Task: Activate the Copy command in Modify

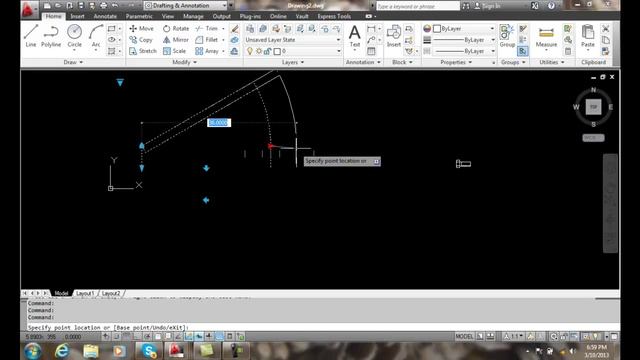Action: tap(141, 40)
